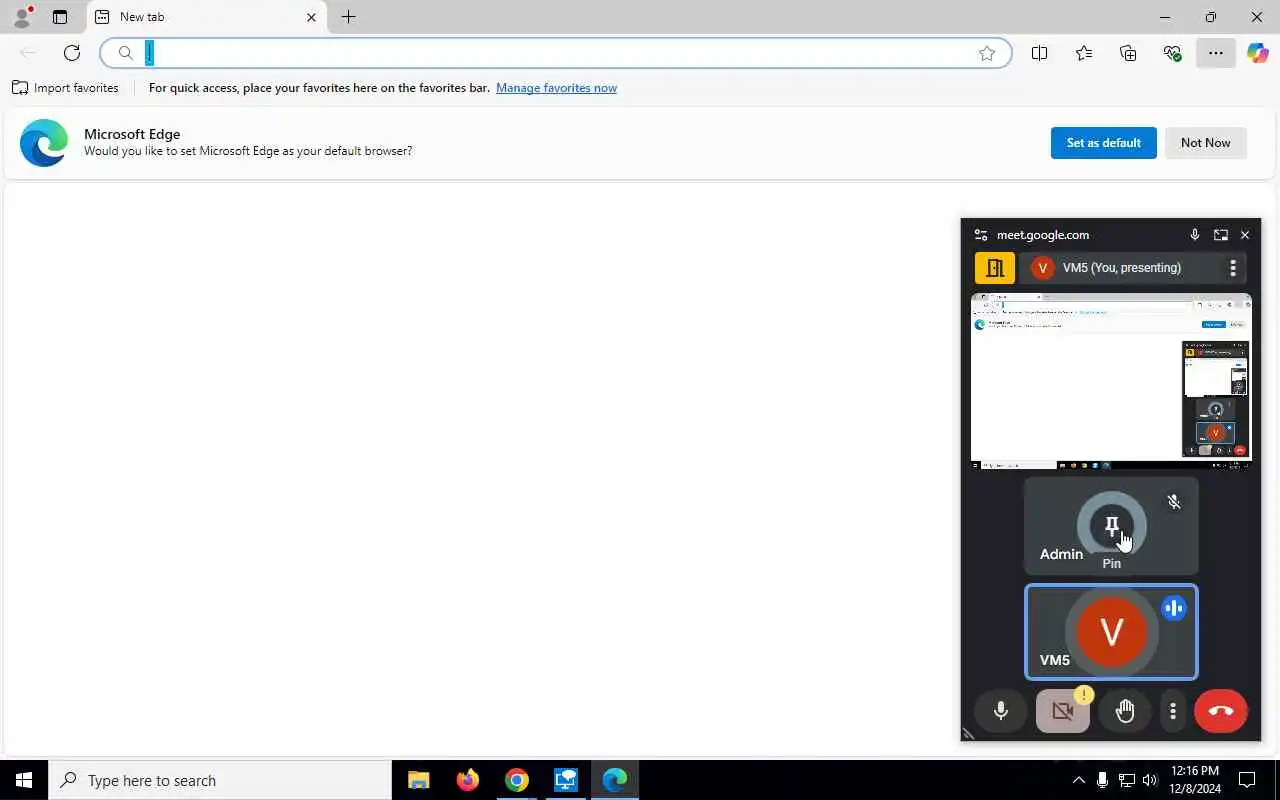Open Settings and more menu
The height and width of the screenshot is (800, 1280).
pos(1215,53)
